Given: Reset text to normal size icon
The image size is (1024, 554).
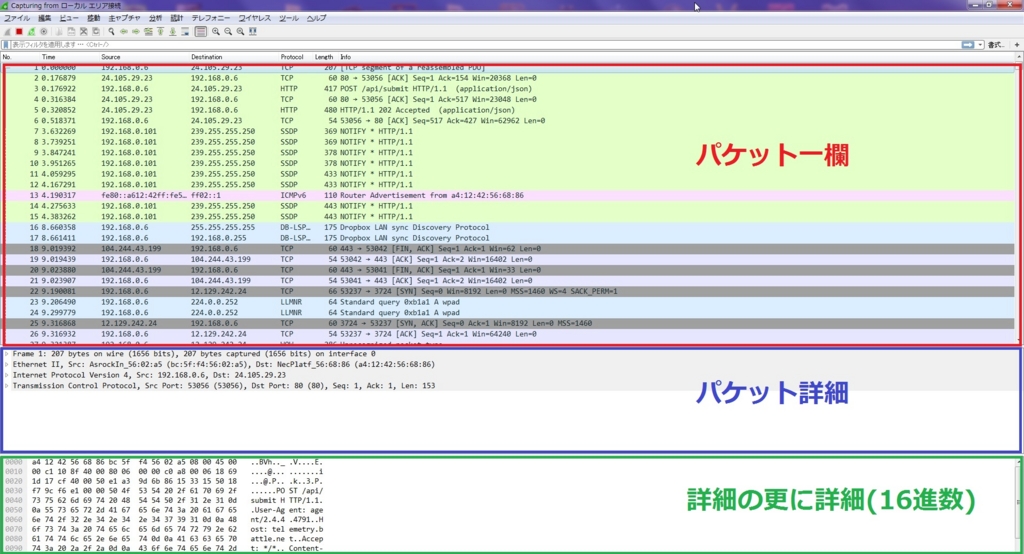Looking at the screenshot, I should 240,31.
